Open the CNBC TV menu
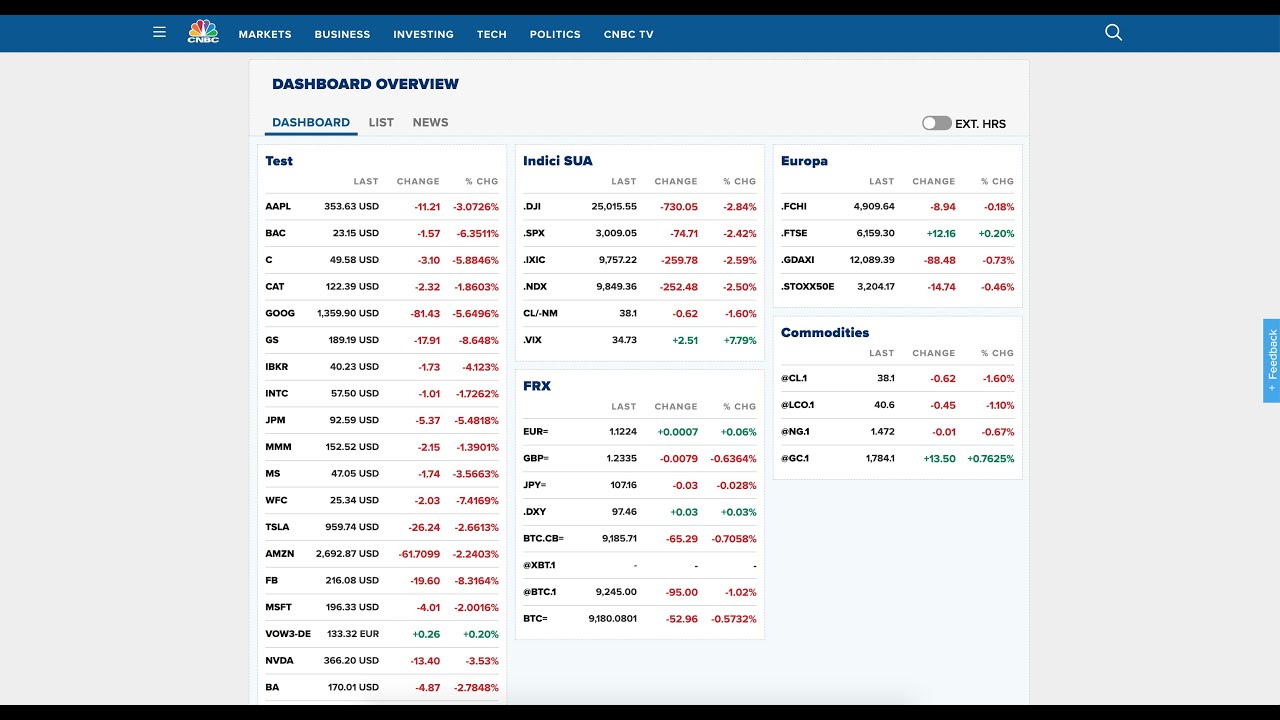Screen dimensions: 1280x720 [628, 34]
